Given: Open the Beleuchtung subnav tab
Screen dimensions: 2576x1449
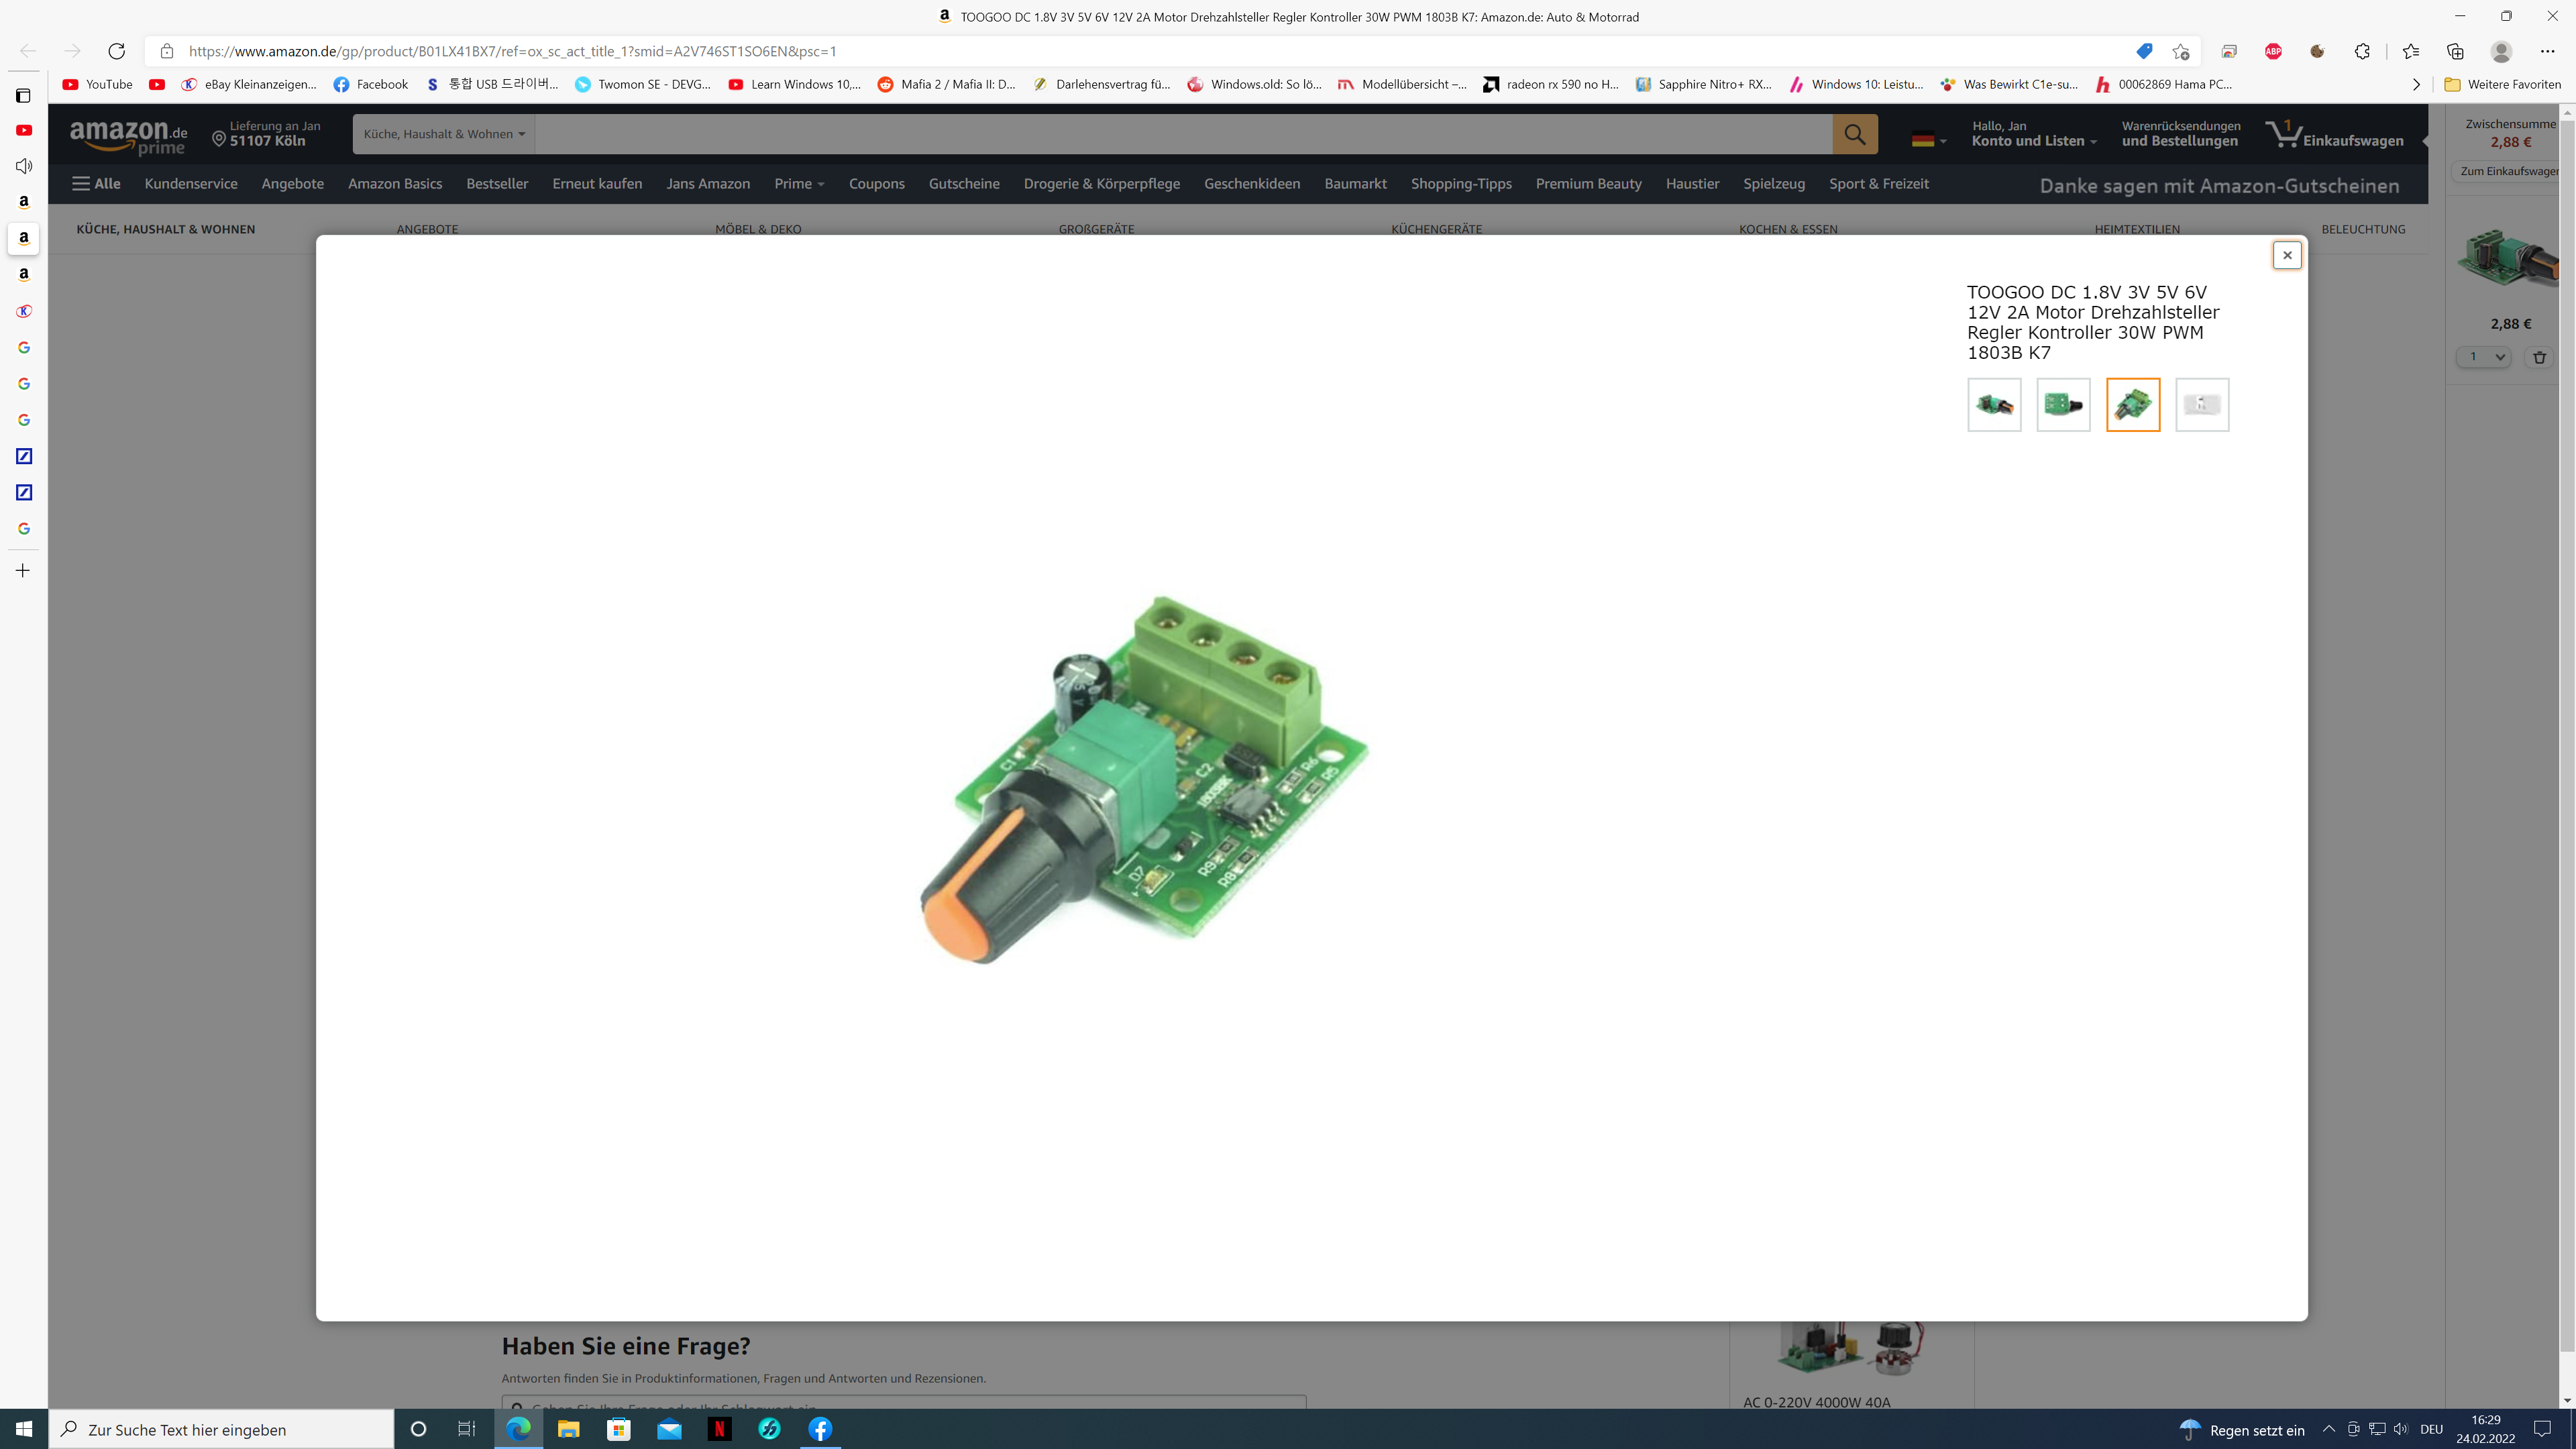Looking at the screenshot, I should pyautogui.click(x=2363, y=229).
